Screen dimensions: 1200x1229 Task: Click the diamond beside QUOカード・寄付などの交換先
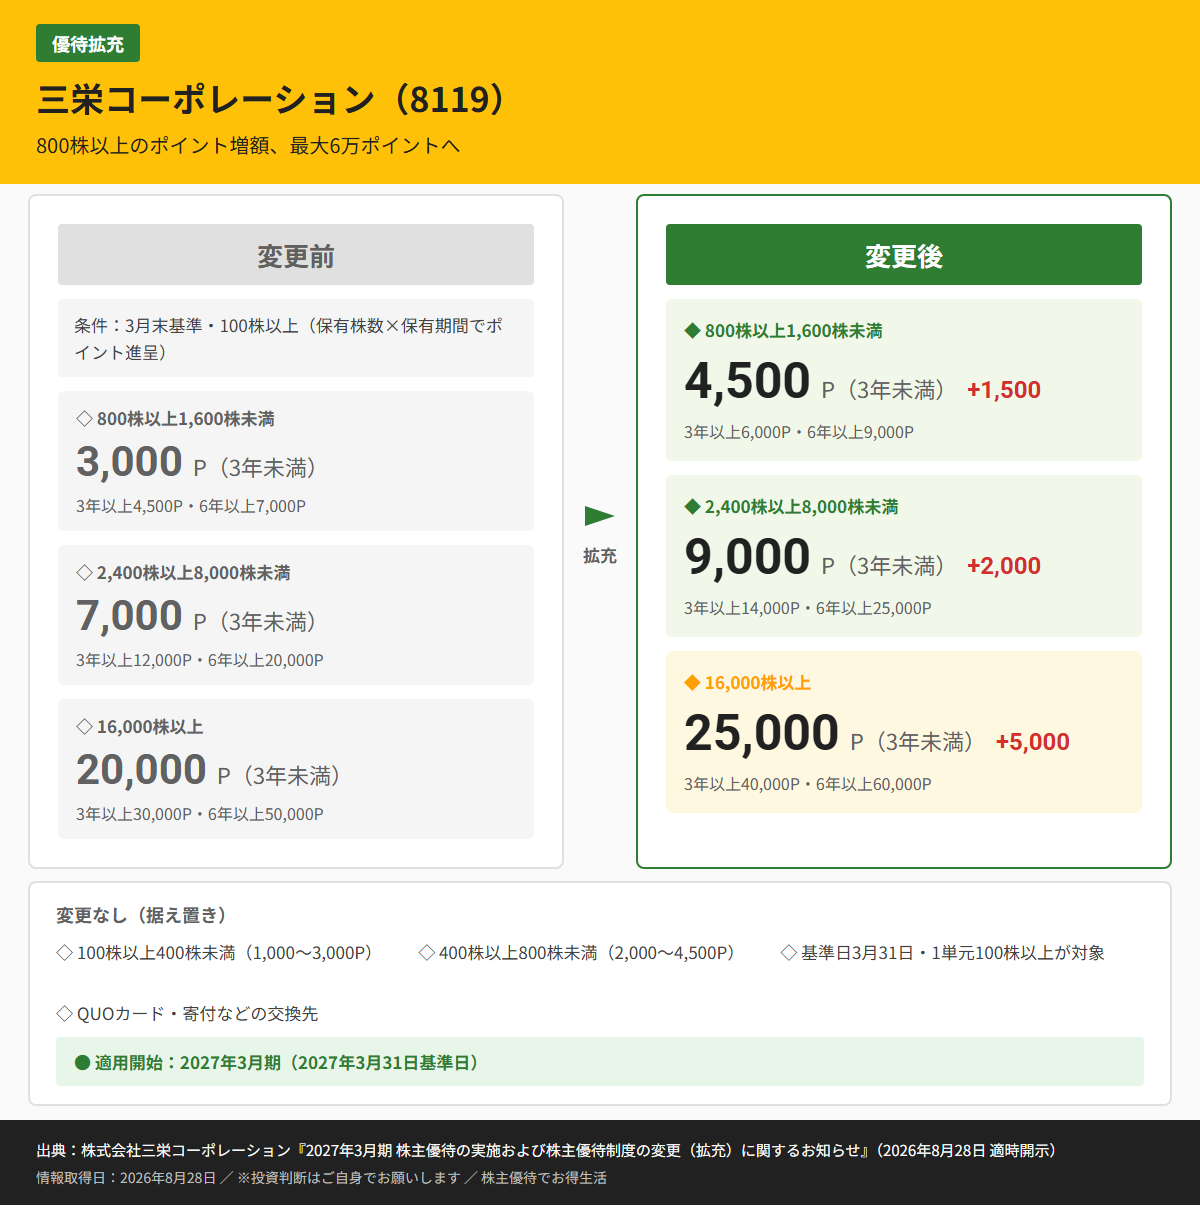point(64,1014)
